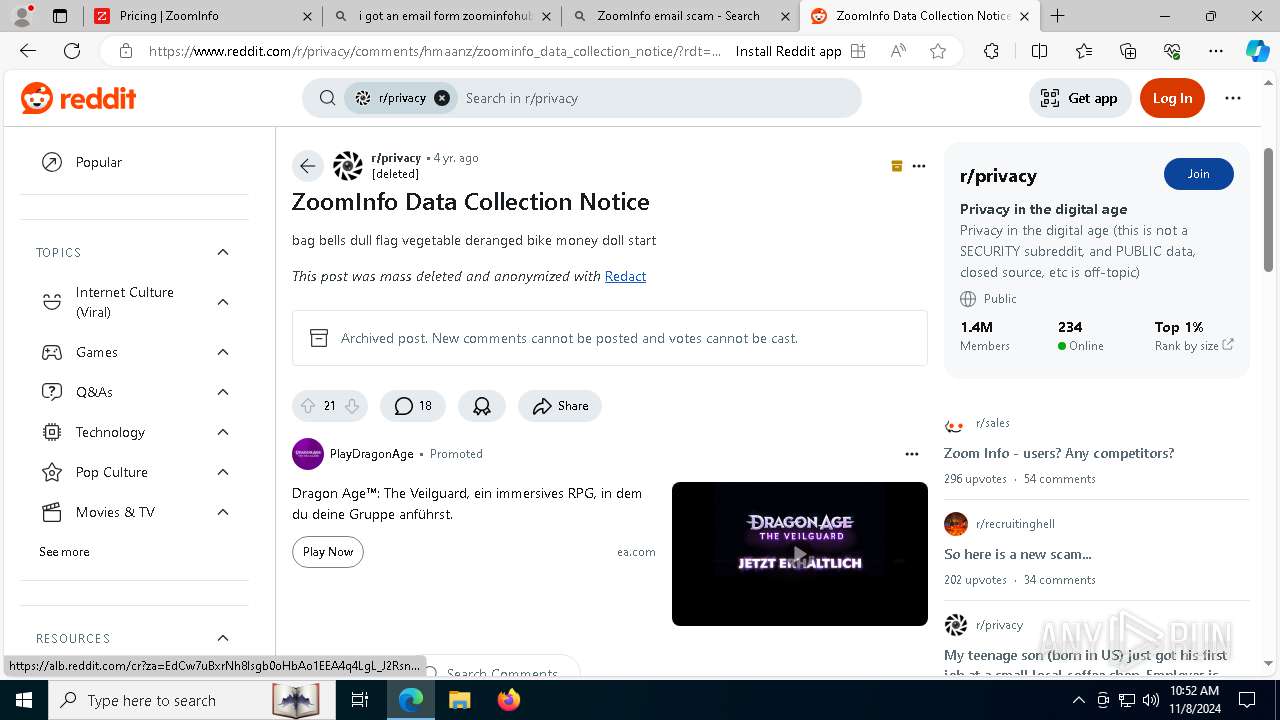The width and height of the screenshot is (1280, 720).
Task: Open post options three-dot menu
Action: point(919,166)
